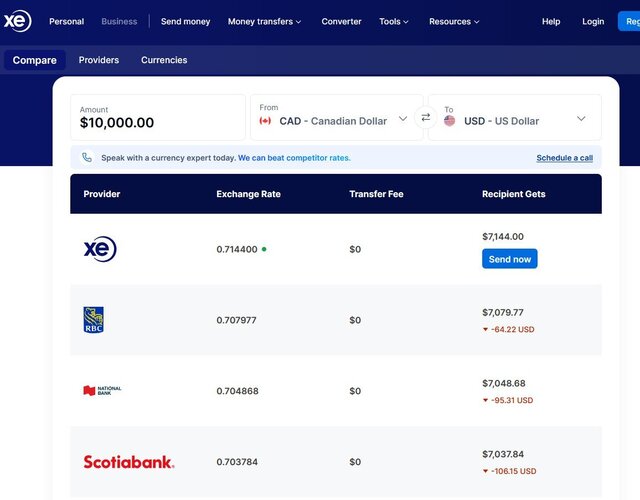
Task: Click the Send now button
Action: click(510, 259)
